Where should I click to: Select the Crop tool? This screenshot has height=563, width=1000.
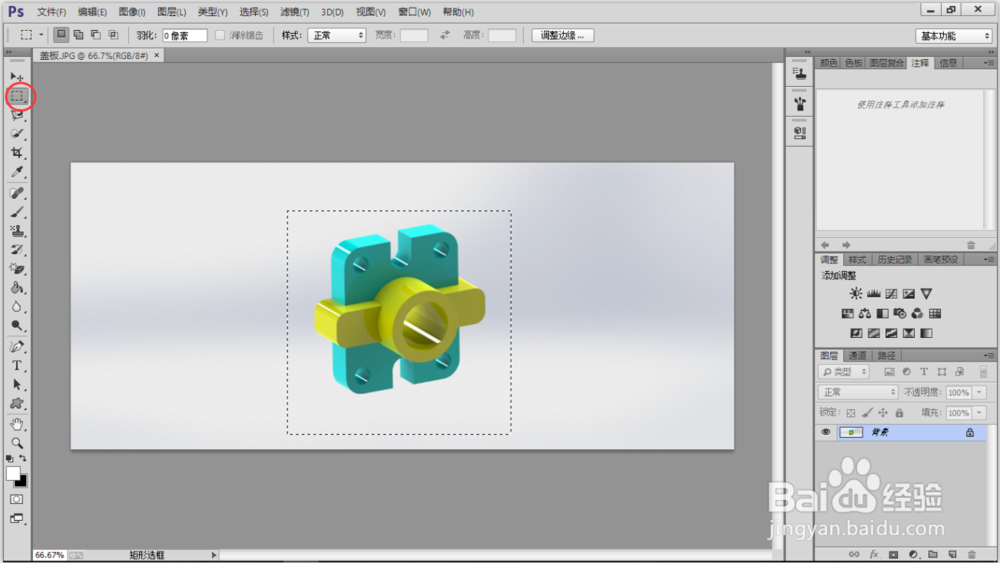pyautogui.click(x=17, y=153)
